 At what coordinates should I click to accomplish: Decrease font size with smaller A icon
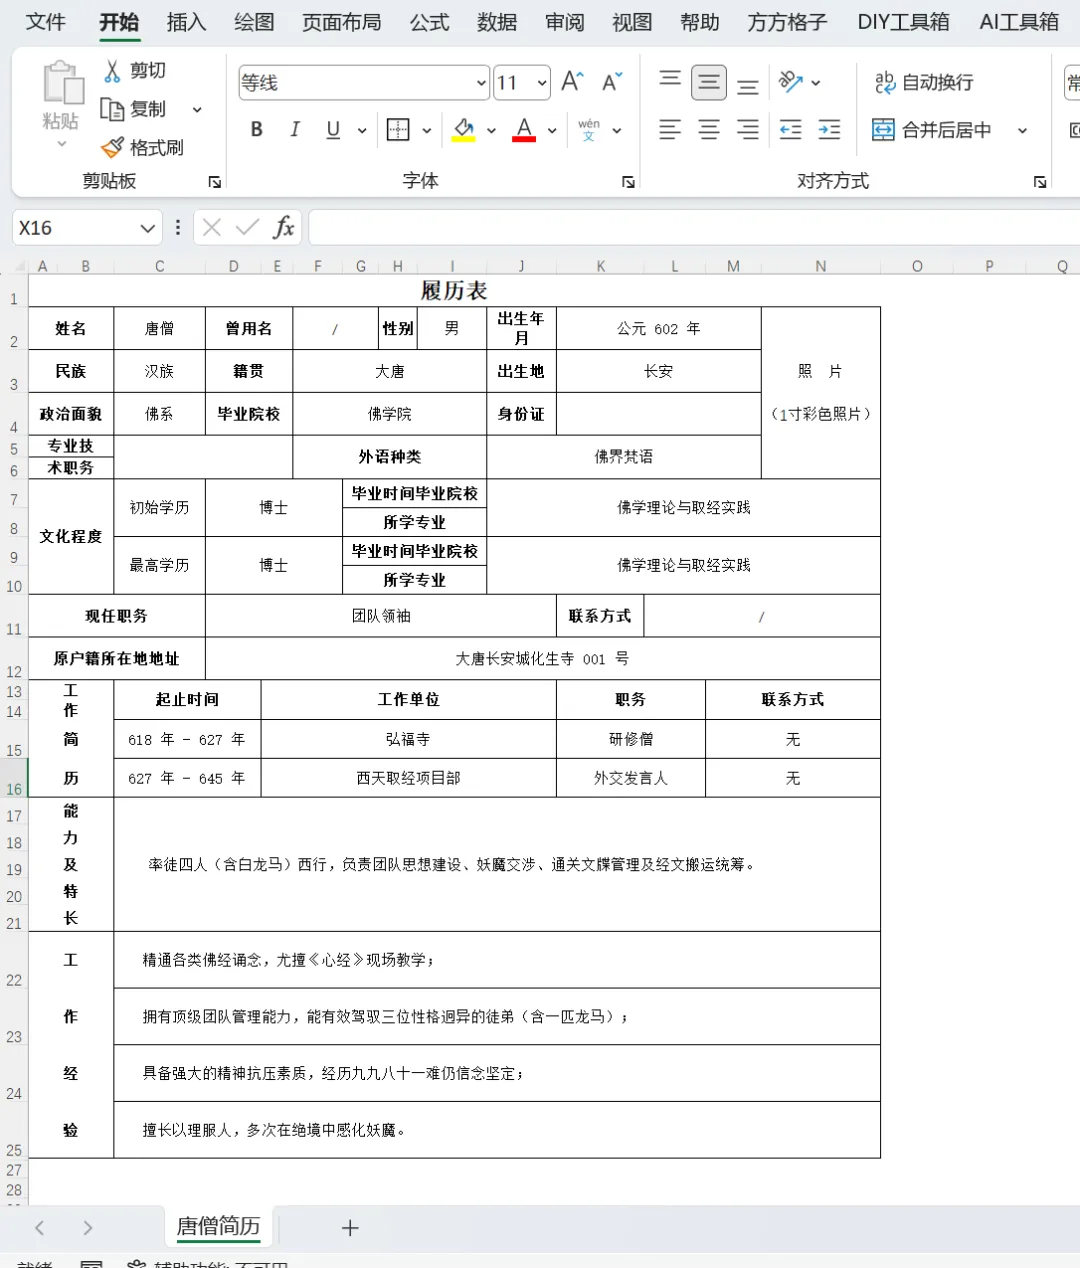pyautogui.click(x=611, y=81)
